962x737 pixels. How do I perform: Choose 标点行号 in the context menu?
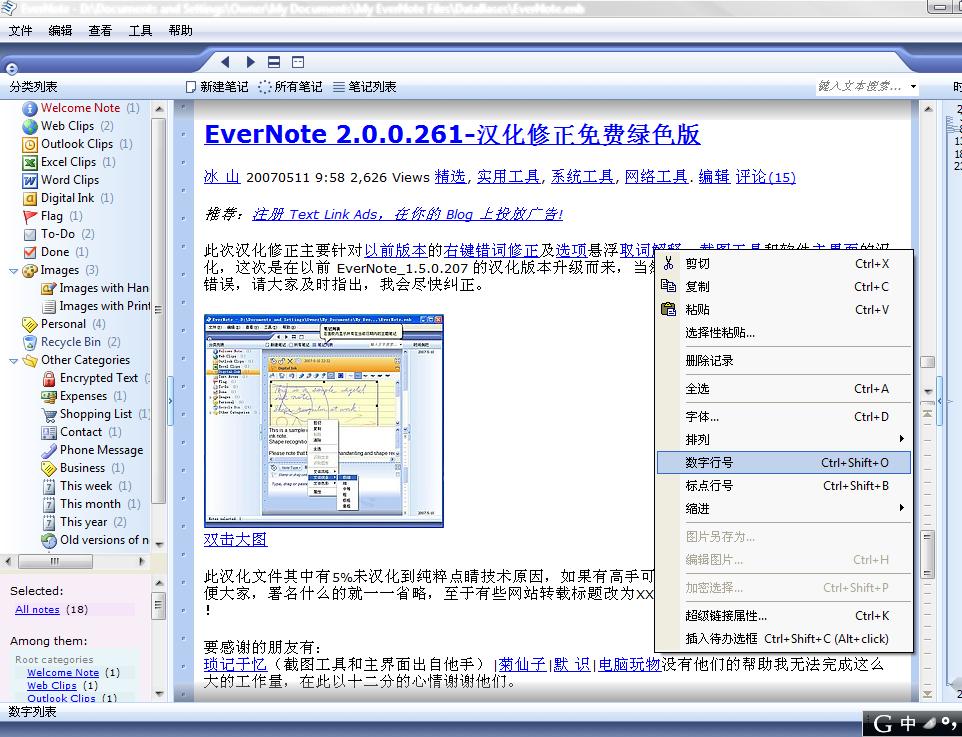pos(783,485)
